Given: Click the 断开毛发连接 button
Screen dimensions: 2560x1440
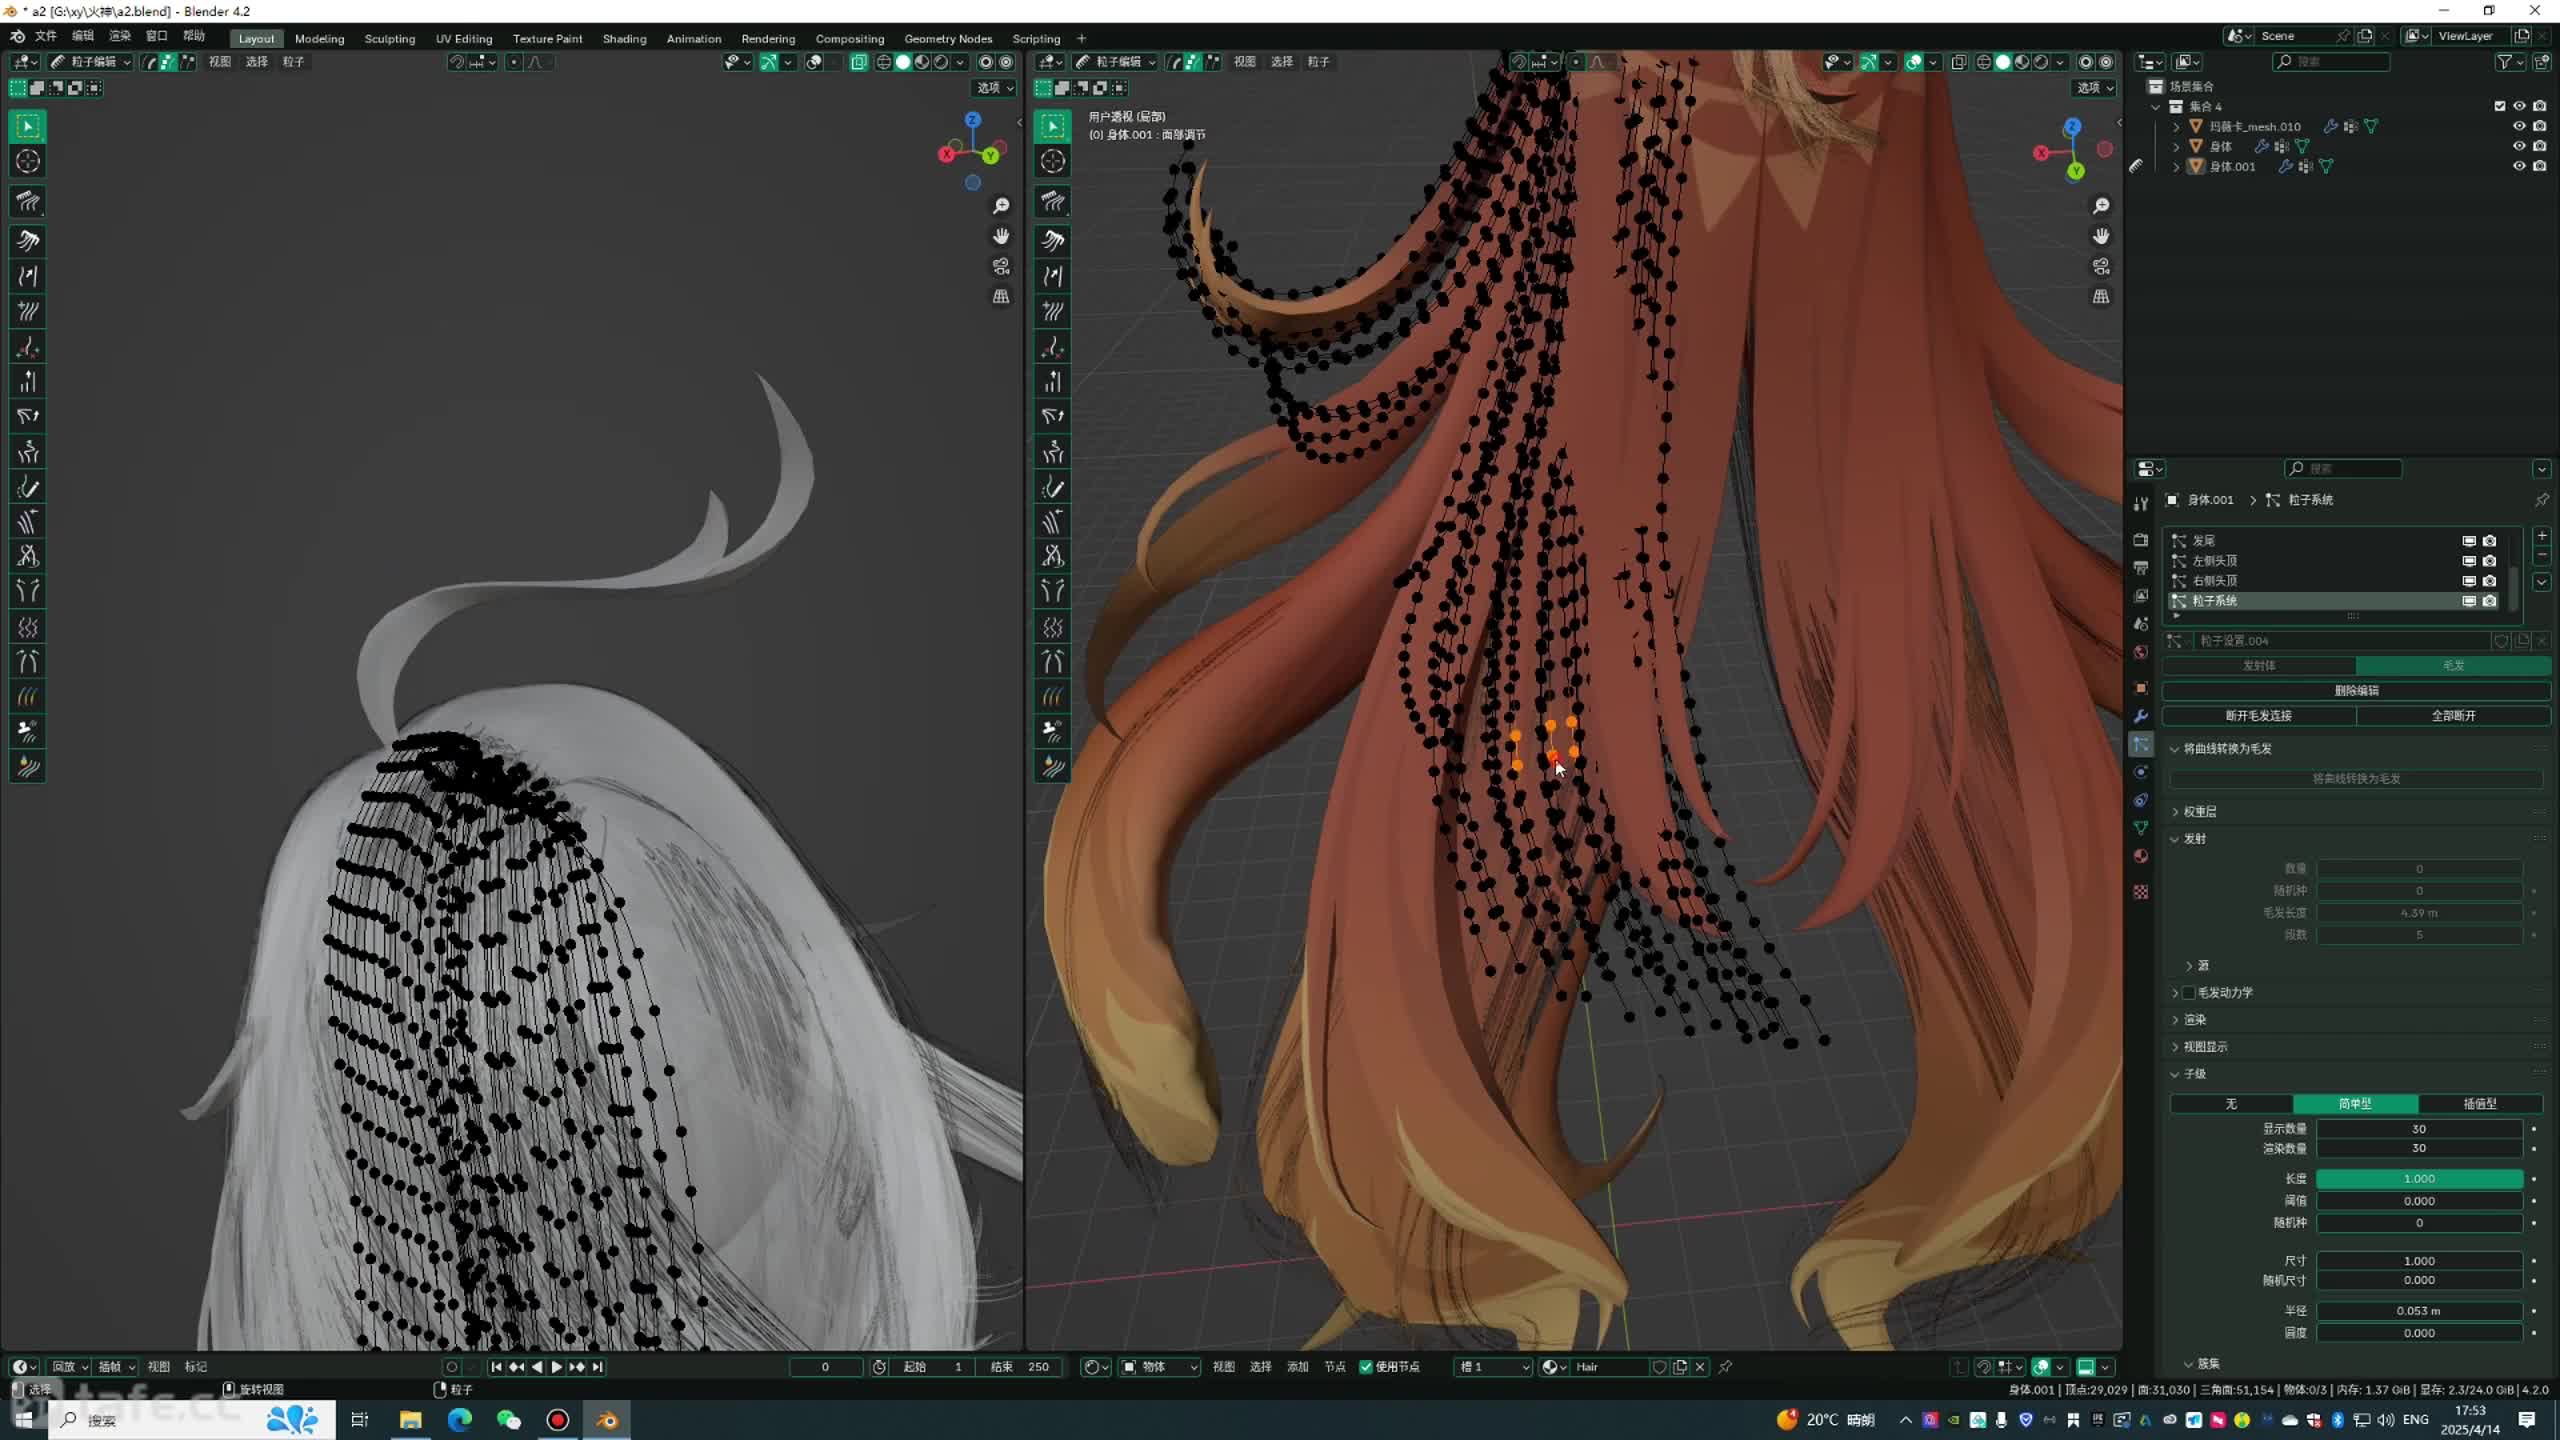Looking at the screenshot, I should pos(2259,715).
